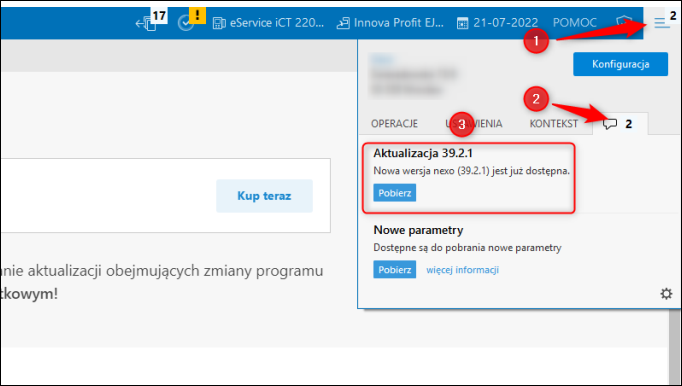Switch to the USTAWIENIA tab
Viewport: 682px width, 386px height.
coord(474,124)
